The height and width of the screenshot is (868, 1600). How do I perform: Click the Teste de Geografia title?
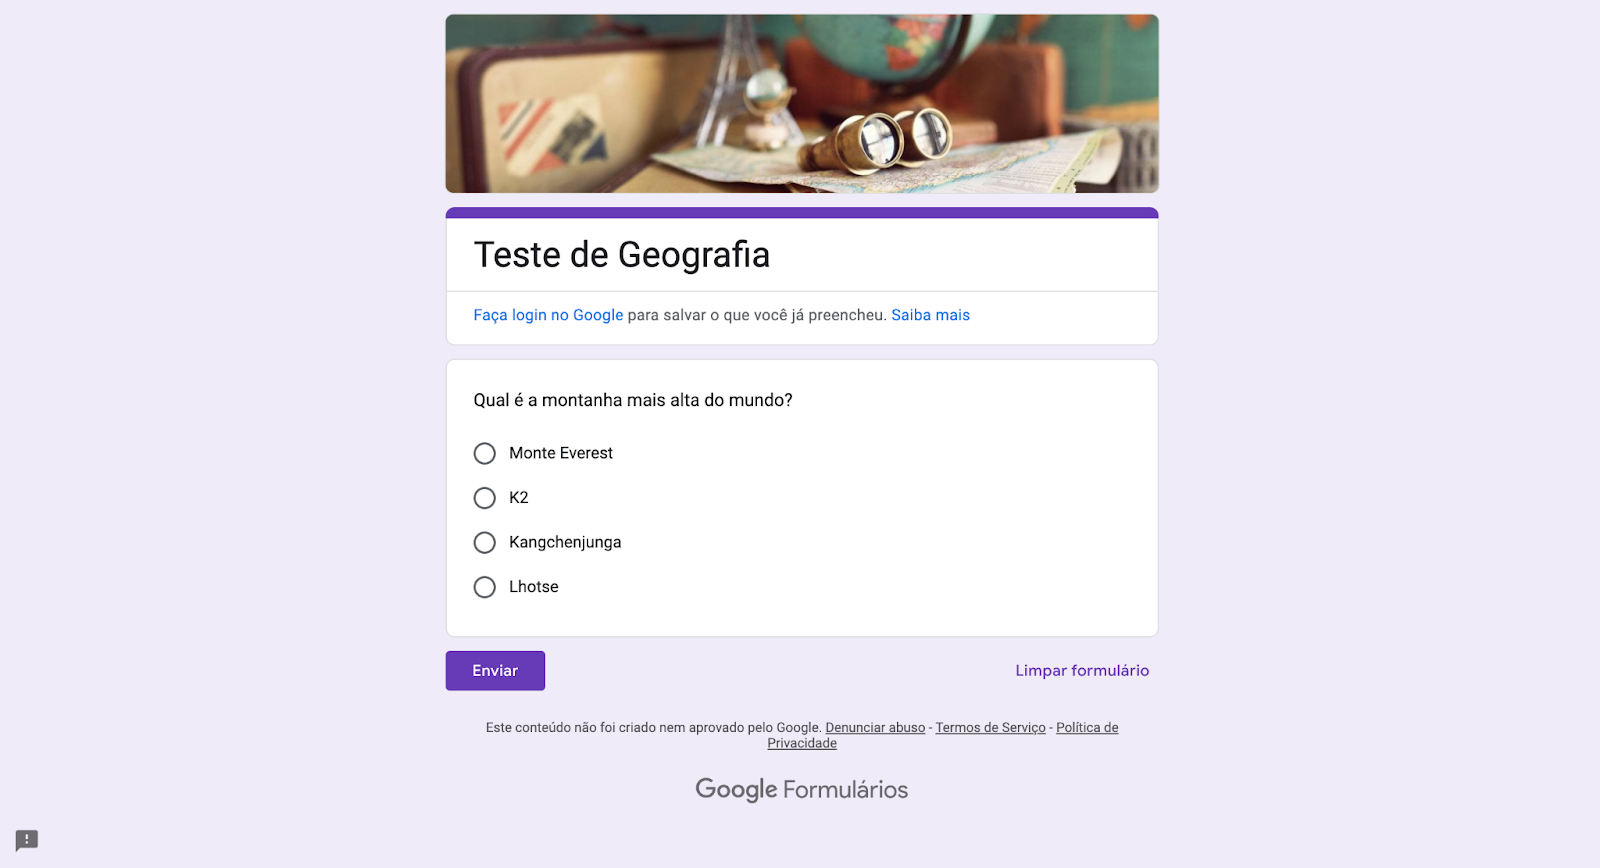pyautogui.click(x=621, y=255)
